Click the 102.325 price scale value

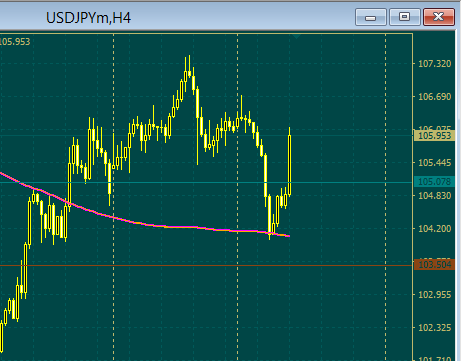434,328
